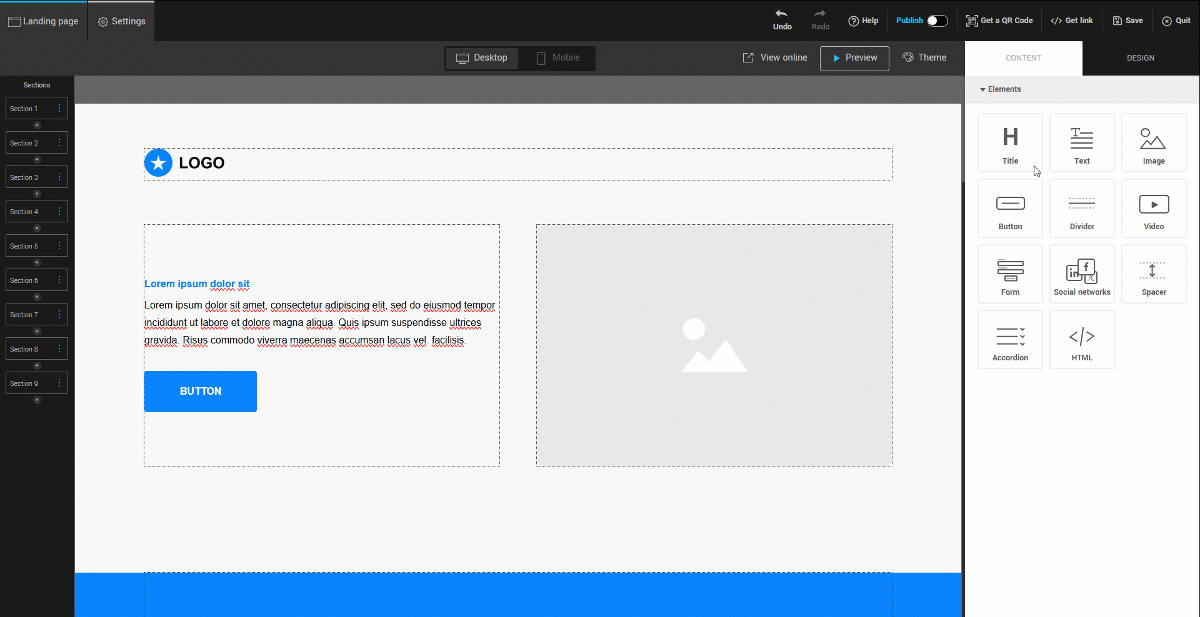Open the DESIGN tab
This screenshot has height=617, width=1200.
[x=1140, y=58]
